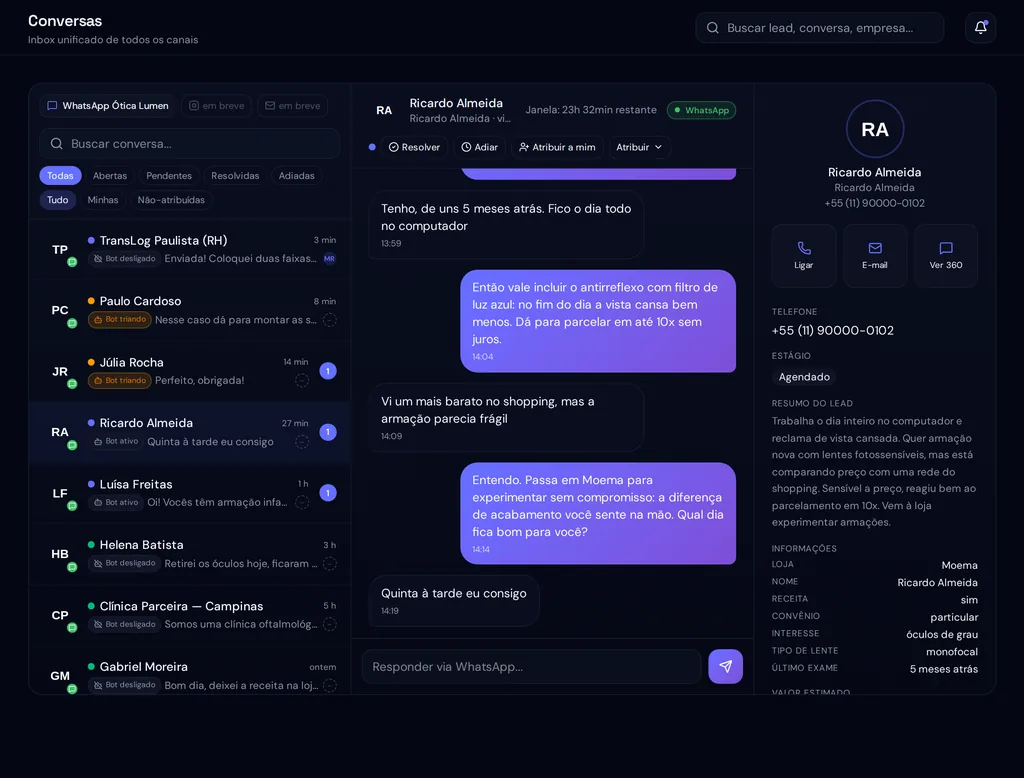The image size is (1024, 778).
Task: Click the Agendado stage chip
Action: (x=804, y=377)
